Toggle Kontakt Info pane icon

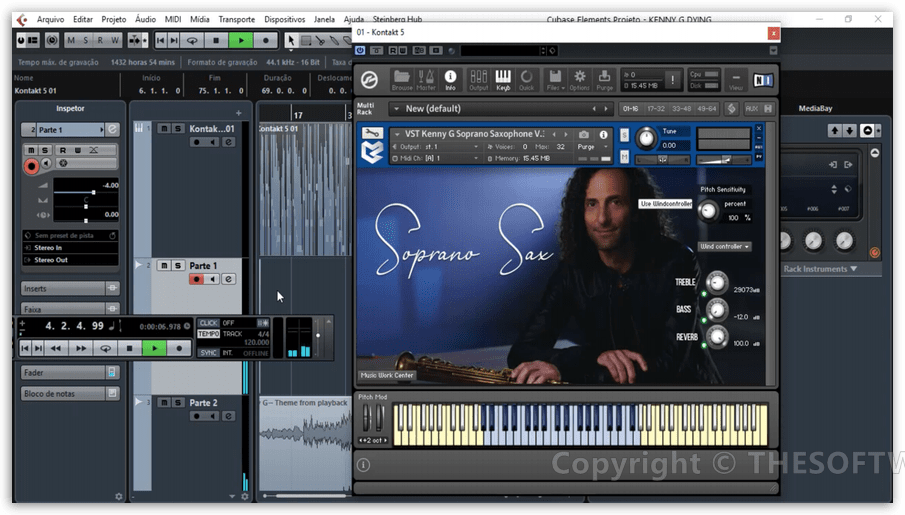450,80
